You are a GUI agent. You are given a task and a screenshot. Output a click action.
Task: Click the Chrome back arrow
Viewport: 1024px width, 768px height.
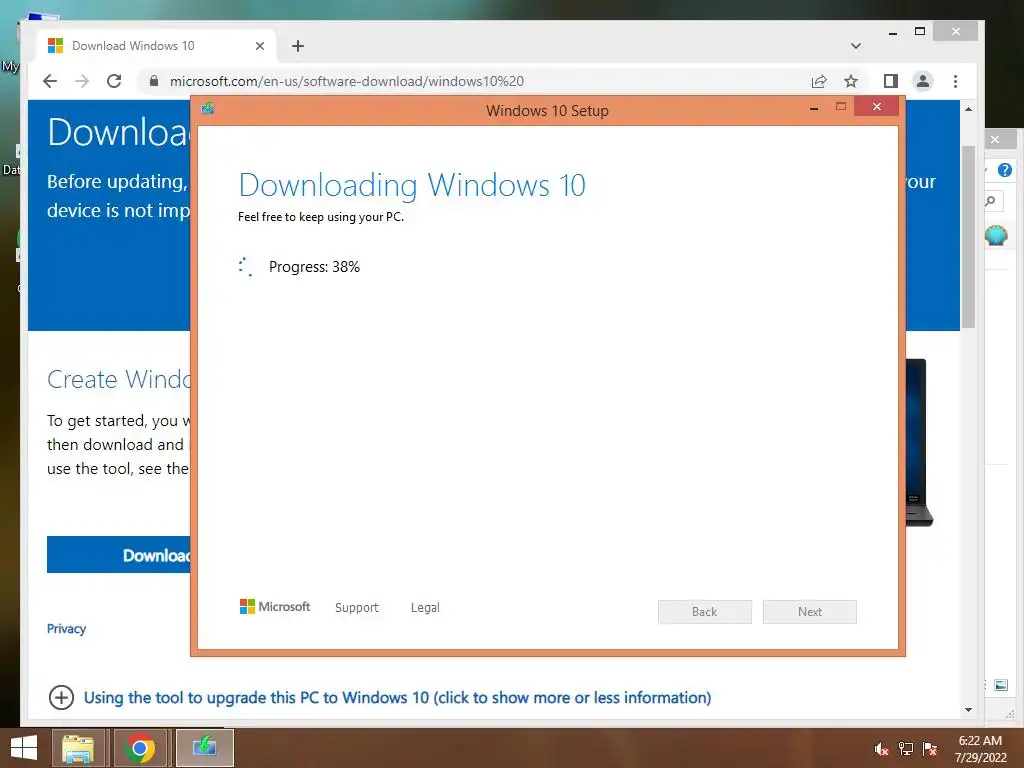(50, 81)
